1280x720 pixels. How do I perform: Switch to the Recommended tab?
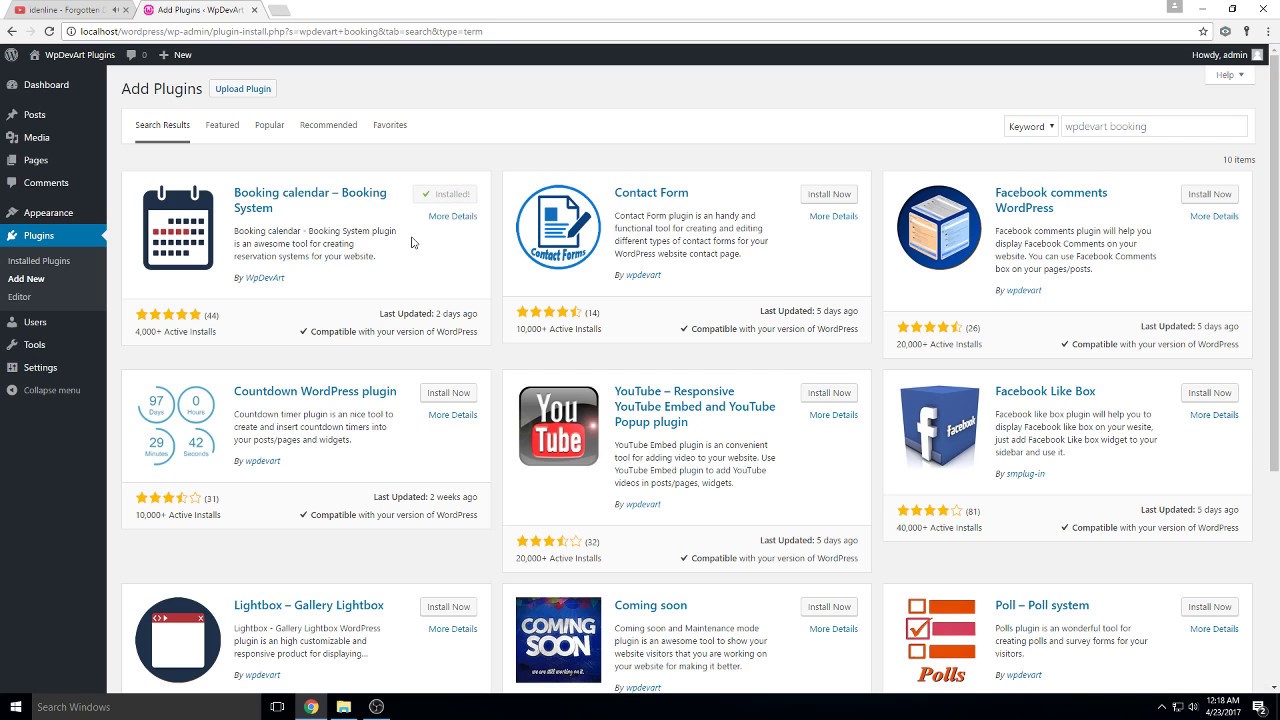point(328,125)
